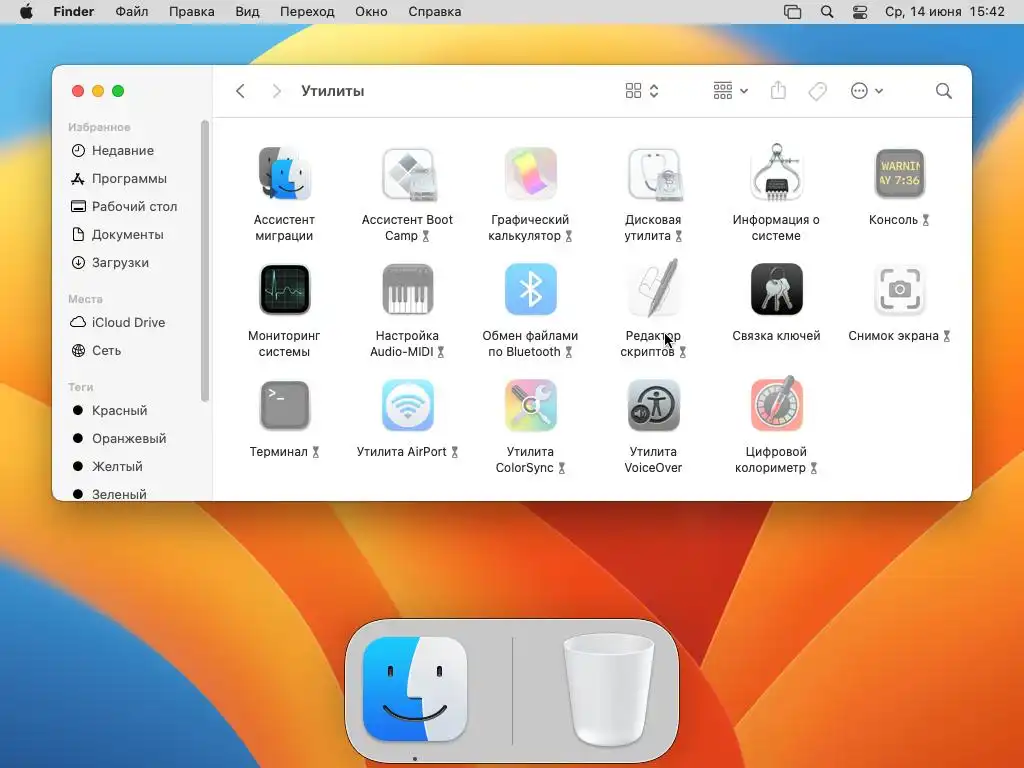1024x768 pixels.
Task: Select the Мониторинг системы icon
Action: click(x=284, y=289)
